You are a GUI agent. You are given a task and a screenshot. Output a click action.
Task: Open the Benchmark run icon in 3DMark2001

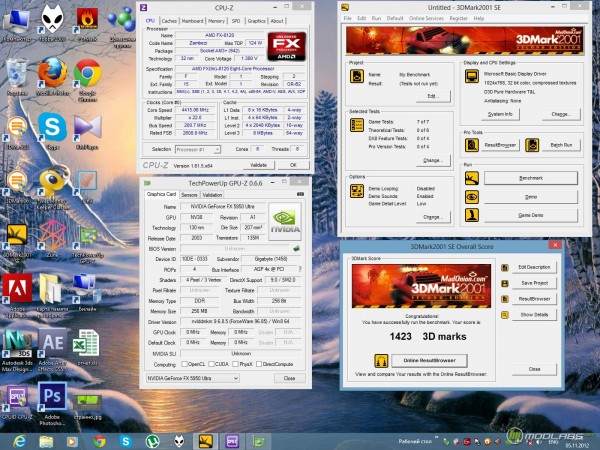click(x=472, y=178)
